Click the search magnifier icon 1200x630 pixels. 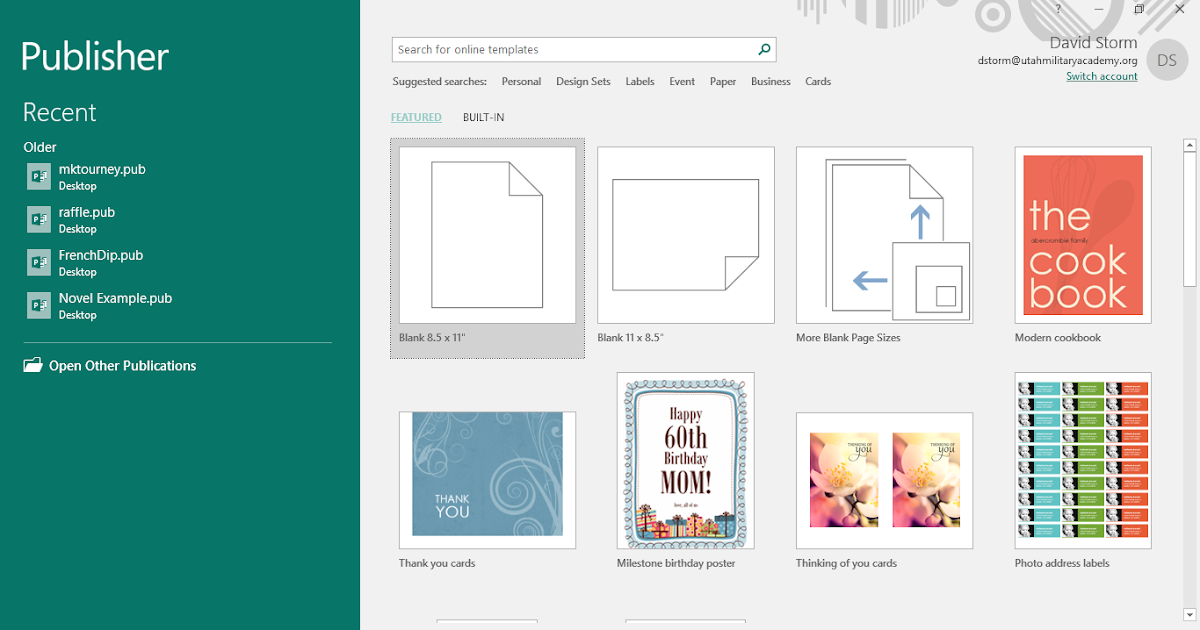coord(764,48)
